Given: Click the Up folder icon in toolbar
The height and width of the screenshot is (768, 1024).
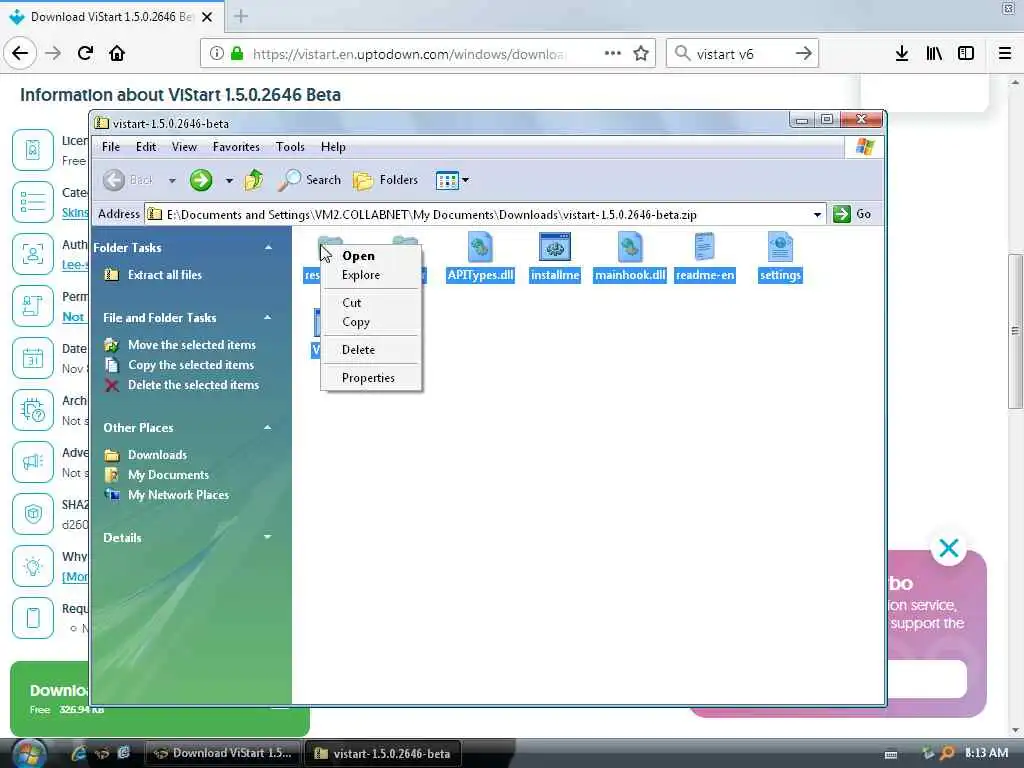Looking at the screenshot, I should (253, 180).
